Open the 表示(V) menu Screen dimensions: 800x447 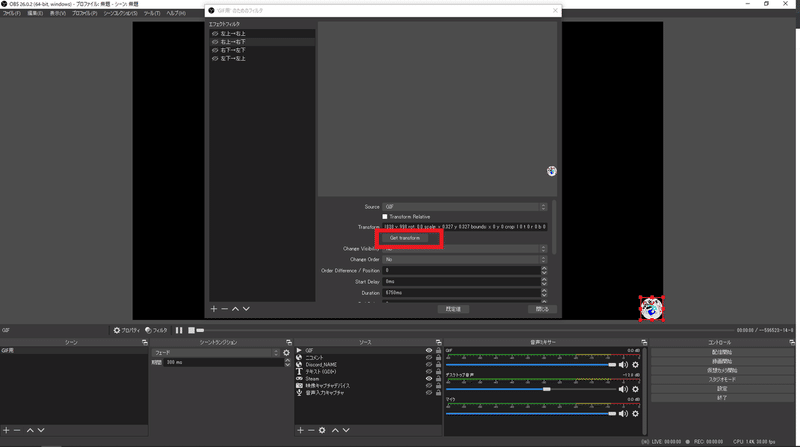pos(58,13)
